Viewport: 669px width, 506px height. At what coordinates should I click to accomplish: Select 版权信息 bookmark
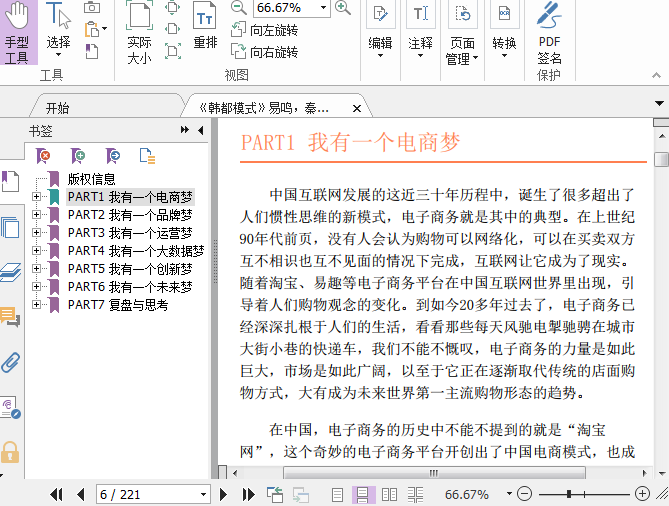point(91,179)
